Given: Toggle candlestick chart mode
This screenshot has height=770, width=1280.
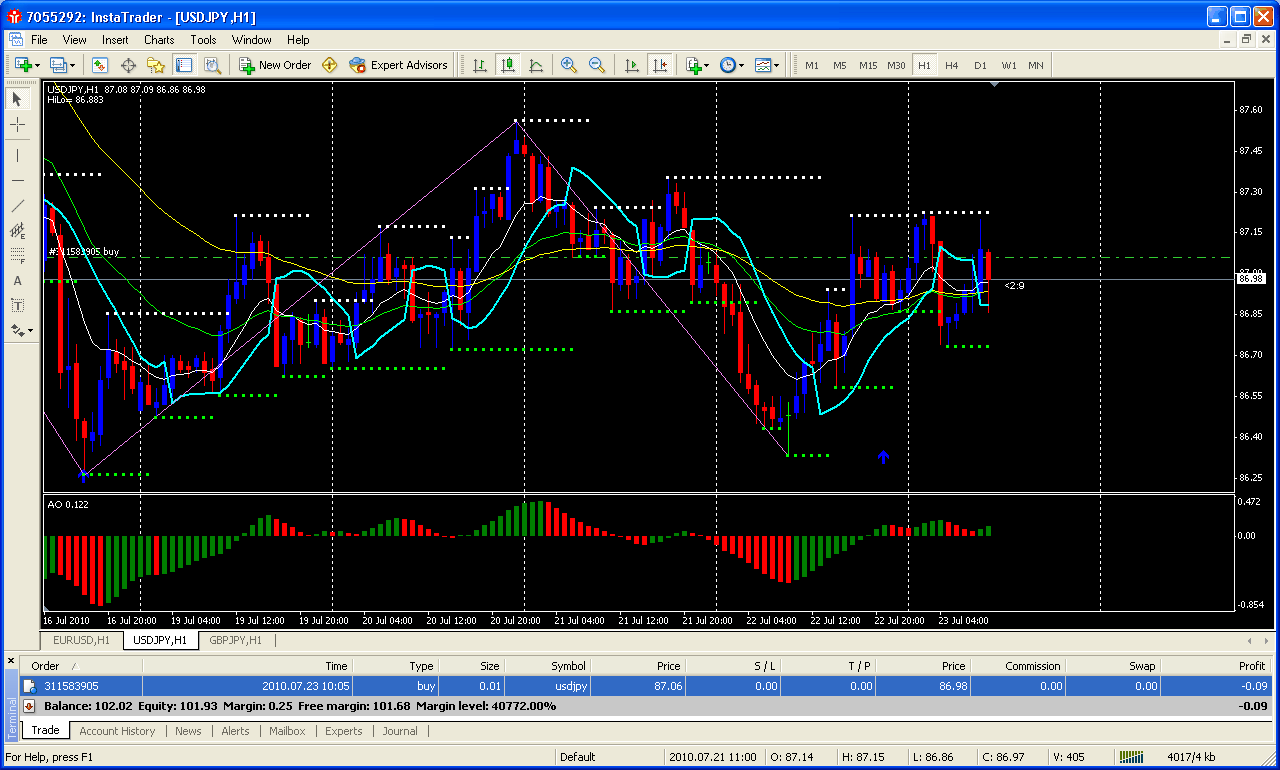Looking at the screenshot, I should click(508, 65).
